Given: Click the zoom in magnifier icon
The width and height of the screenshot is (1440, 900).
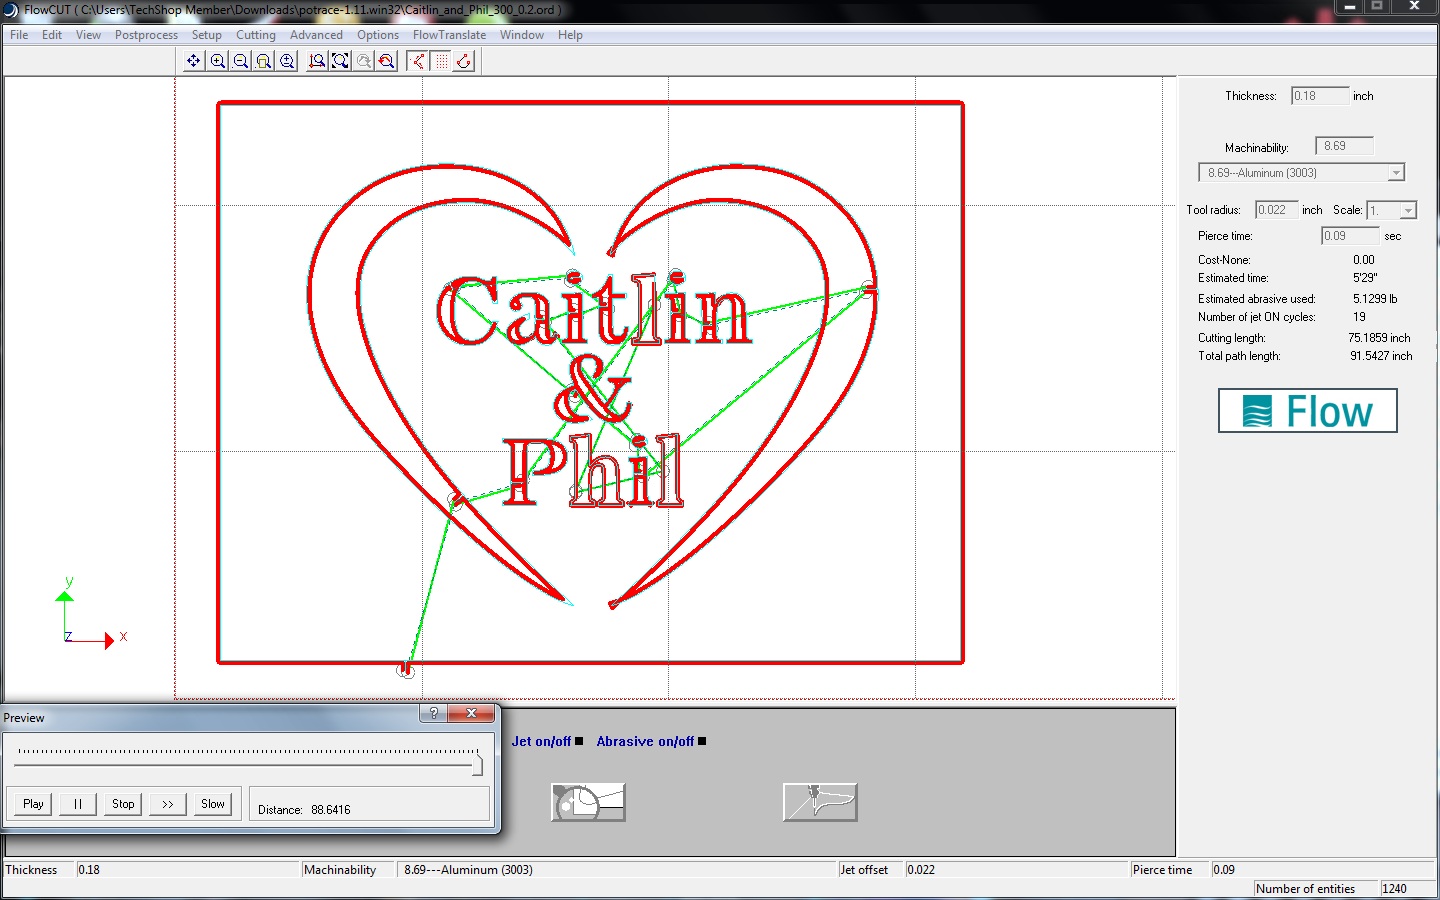Looking at the screenshot, I should 217,61.
